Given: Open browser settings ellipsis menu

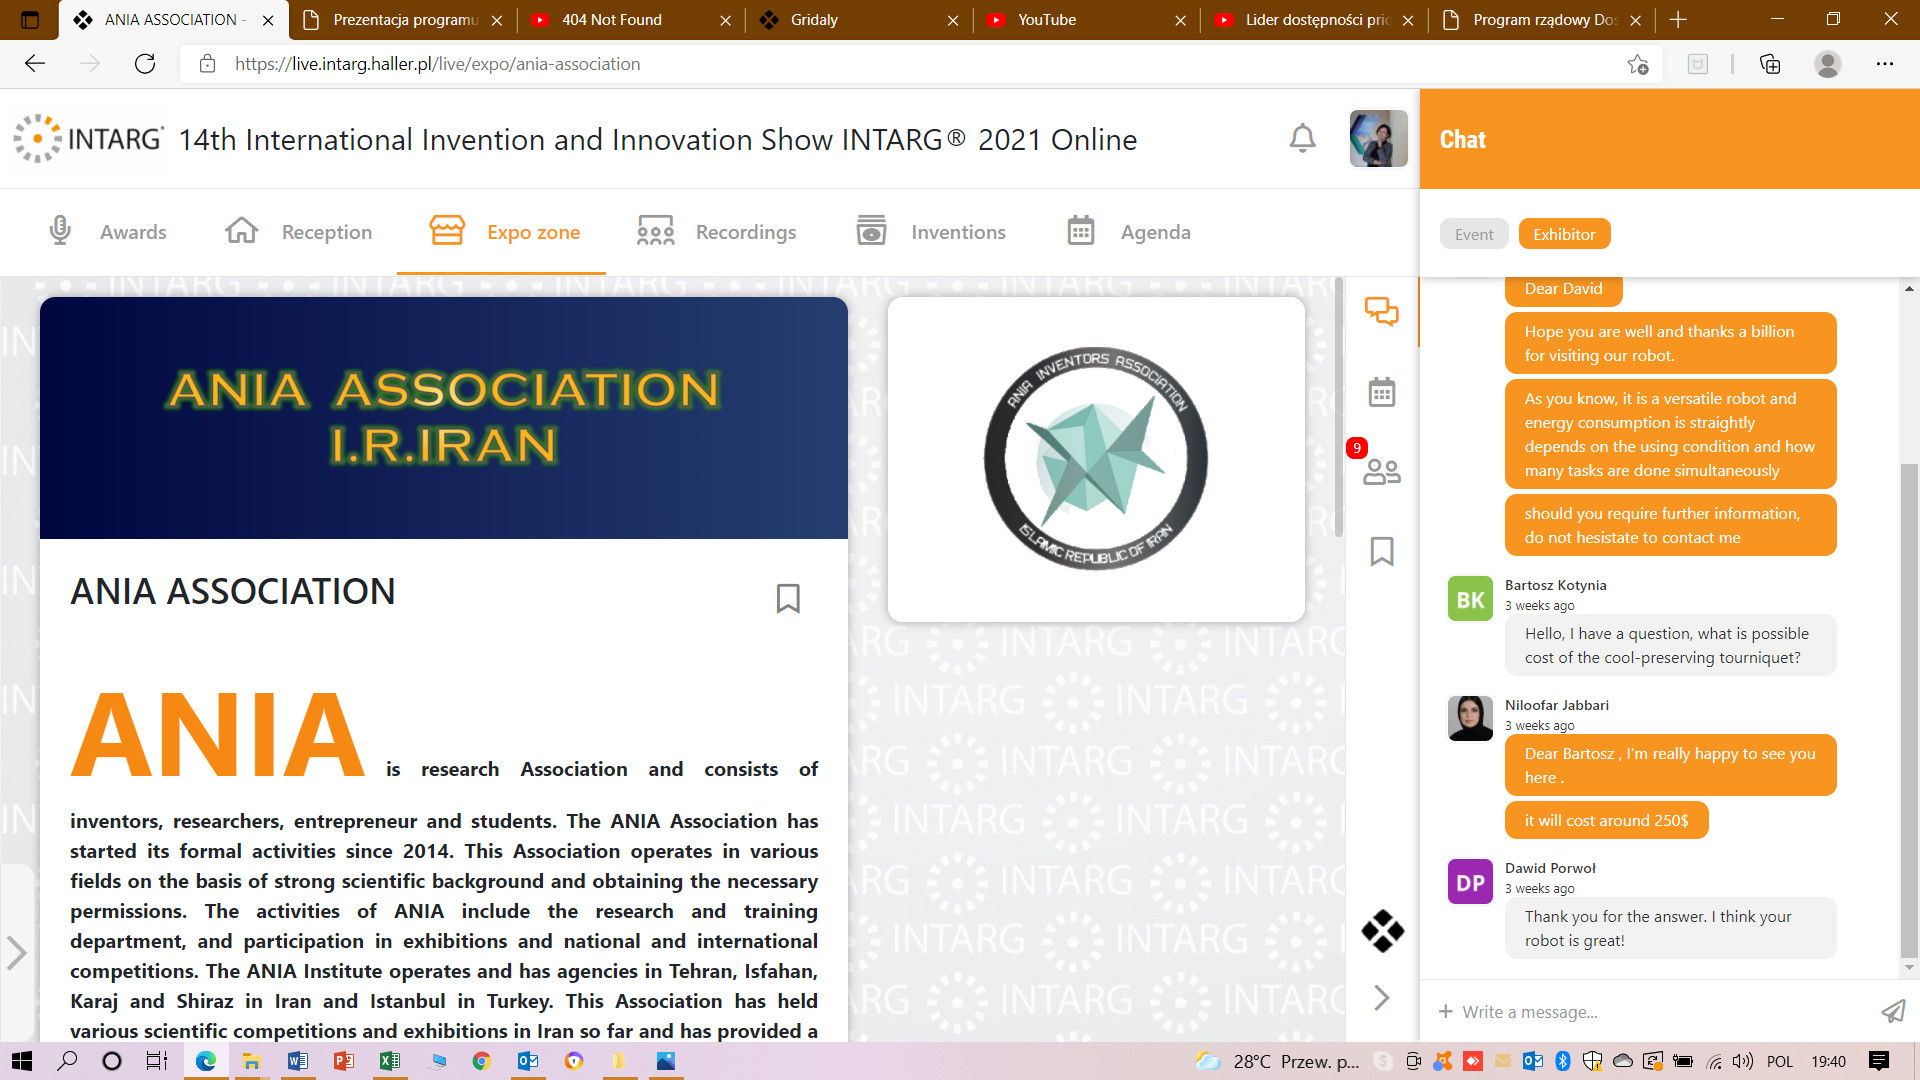Looking at the screenshot, I should coord(1884,64).
